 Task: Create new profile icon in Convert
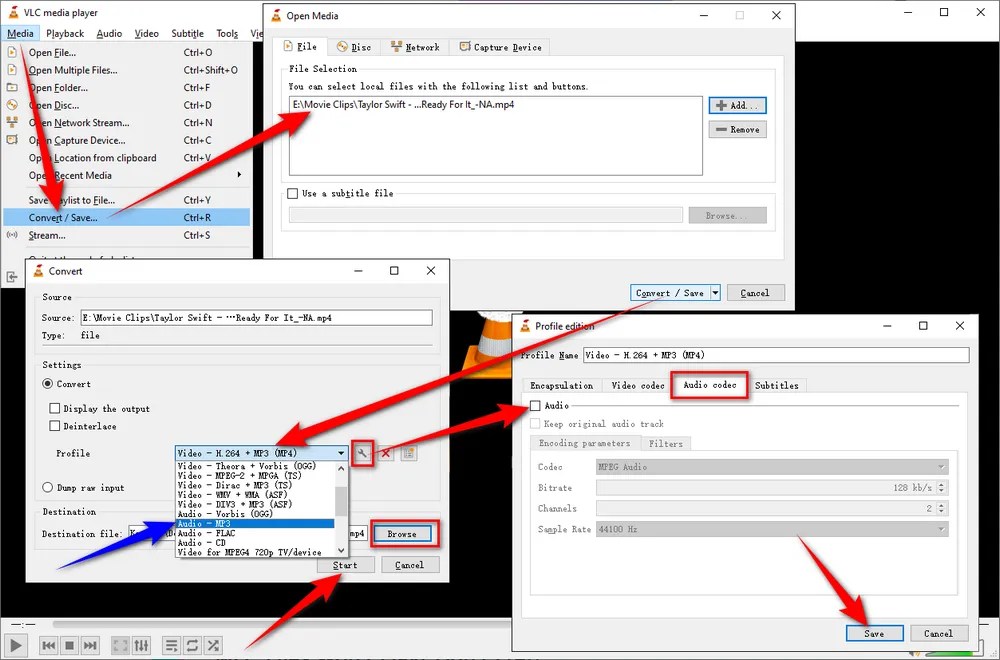(x=409, y=453)
